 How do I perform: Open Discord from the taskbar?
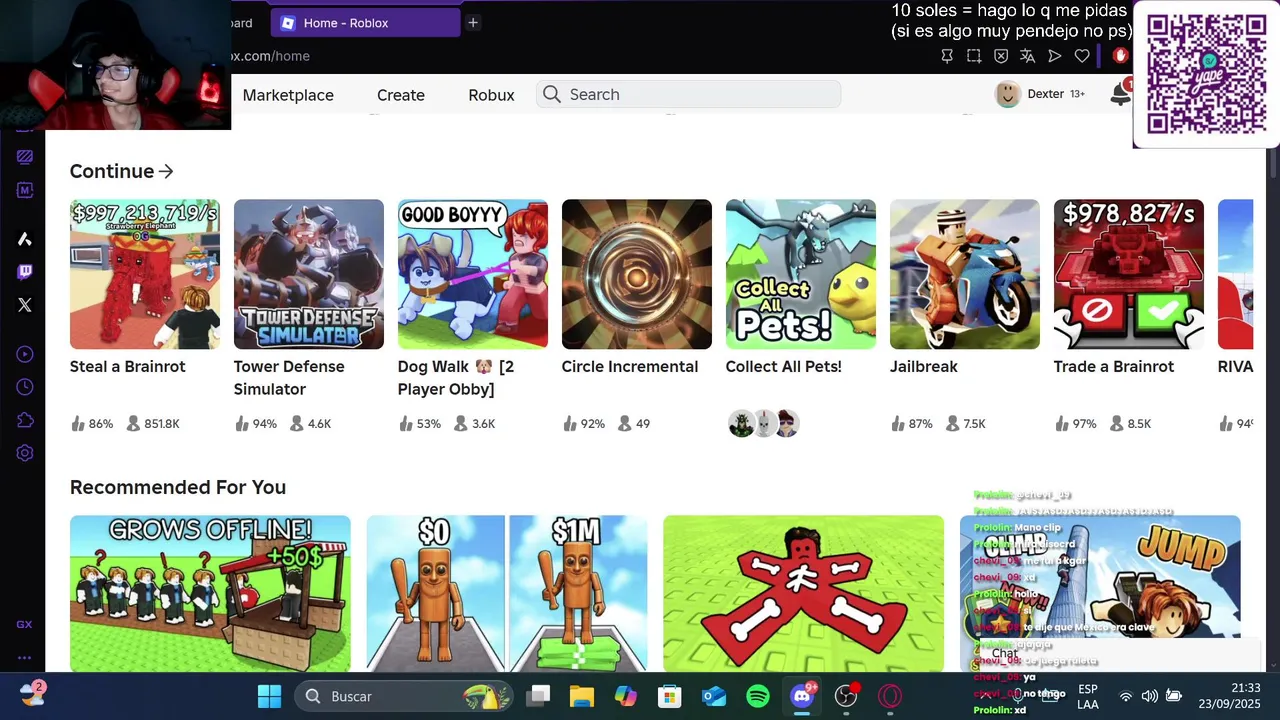802,696
